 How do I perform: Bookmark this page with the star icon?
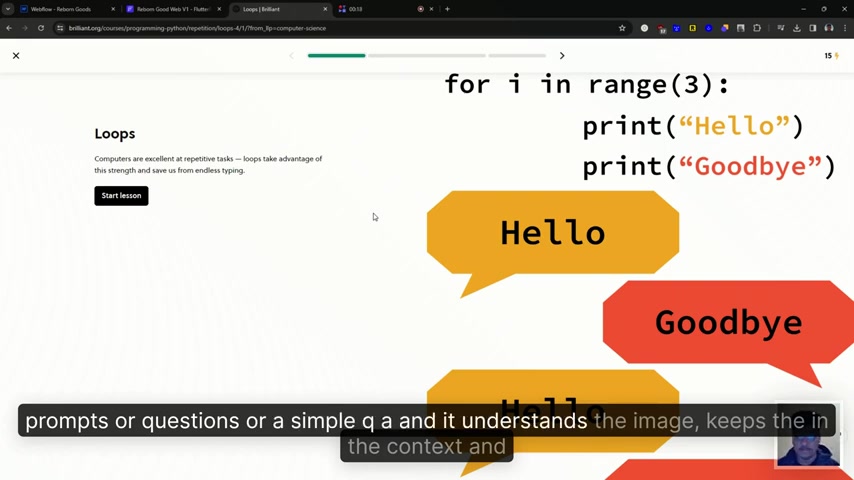(621, 28)
